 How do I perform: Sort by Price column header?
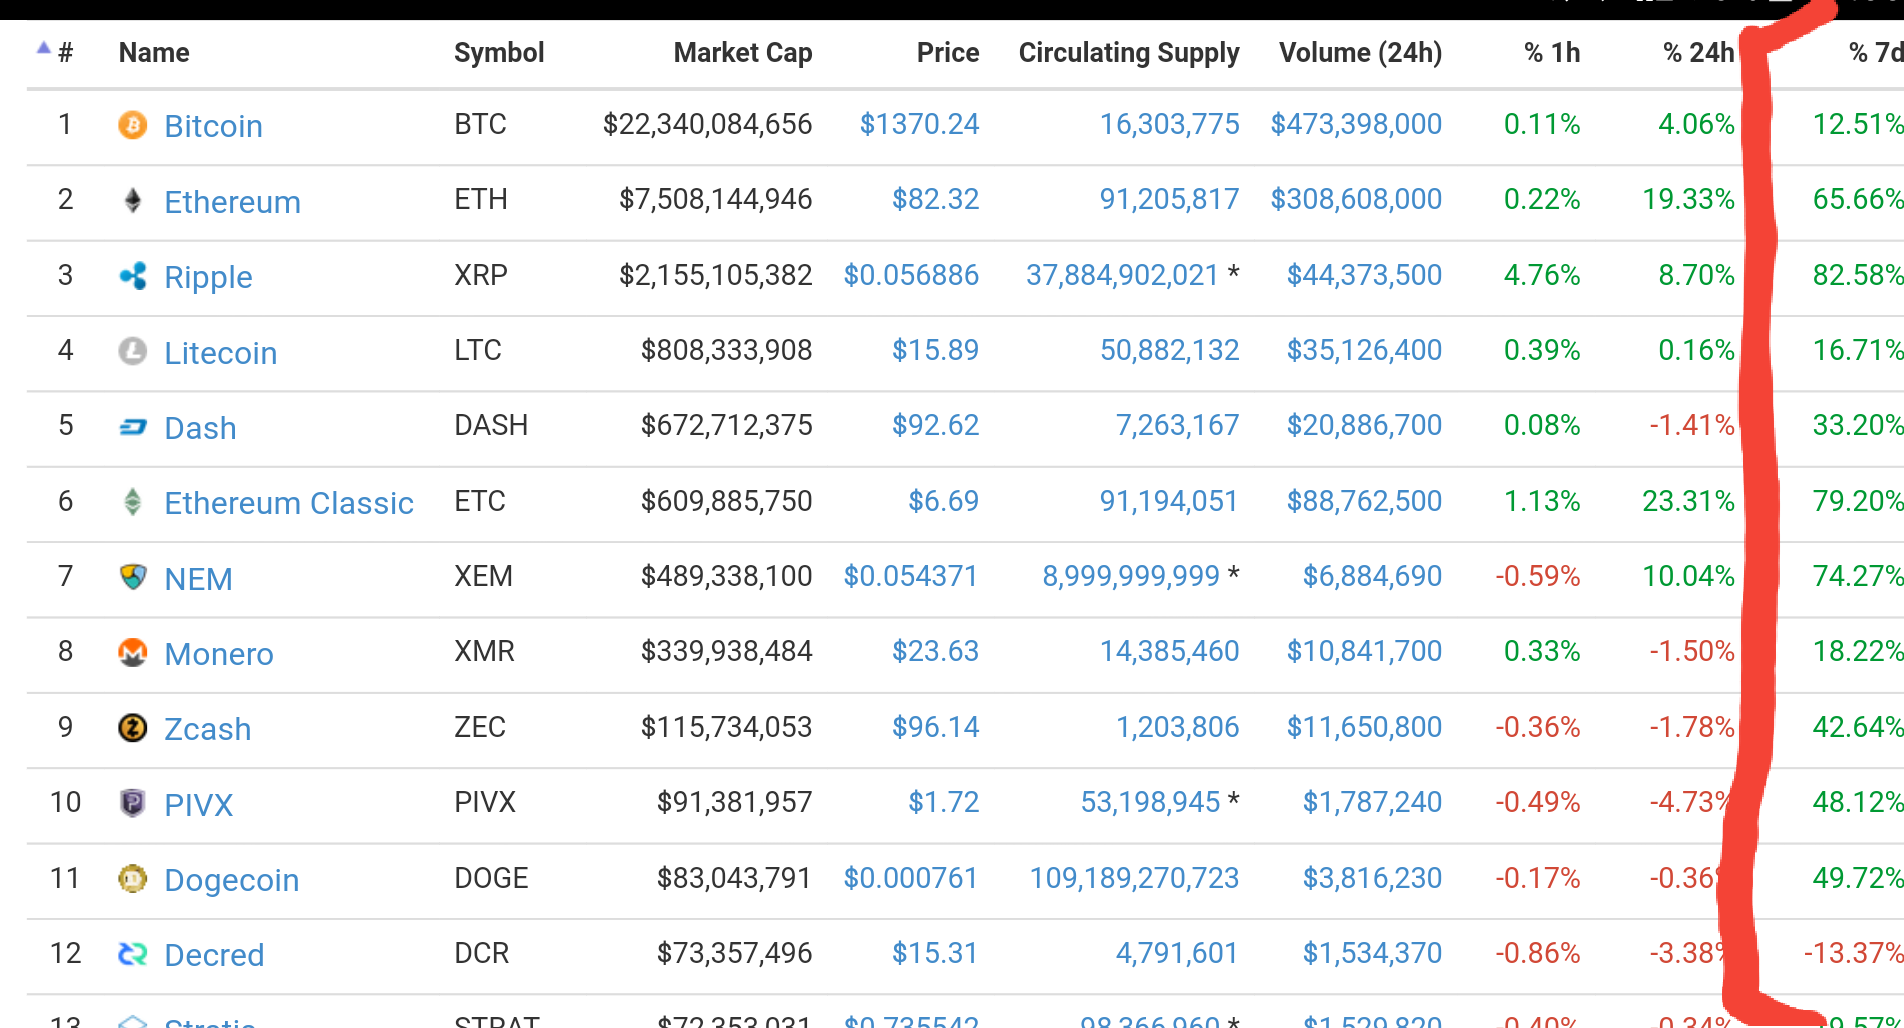point(948,52)
